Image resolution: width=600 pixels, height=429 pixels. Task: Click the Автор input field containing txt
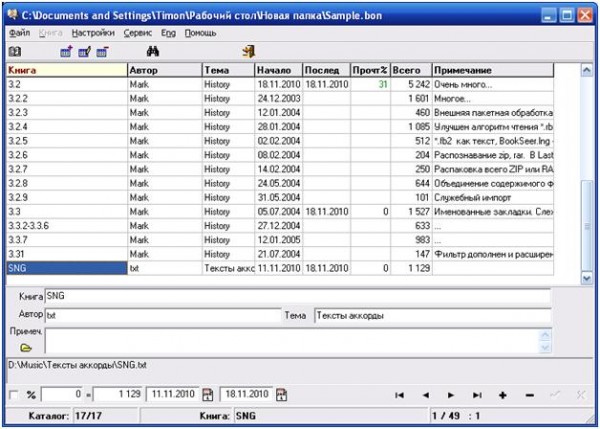(x=163, y=315)
